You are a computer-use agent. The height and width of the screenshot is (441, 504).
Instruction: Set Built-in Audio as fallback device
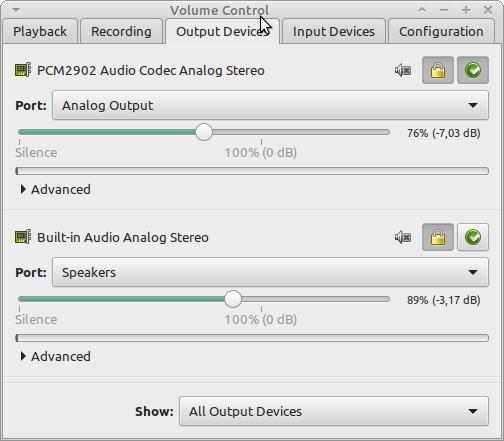tap(473, 237)
